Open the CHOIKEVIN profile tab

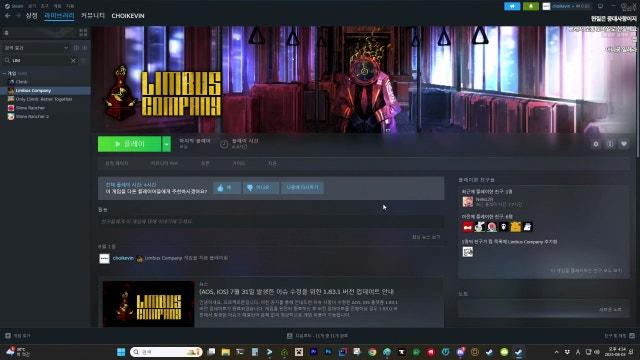click(x=128, y=16)
